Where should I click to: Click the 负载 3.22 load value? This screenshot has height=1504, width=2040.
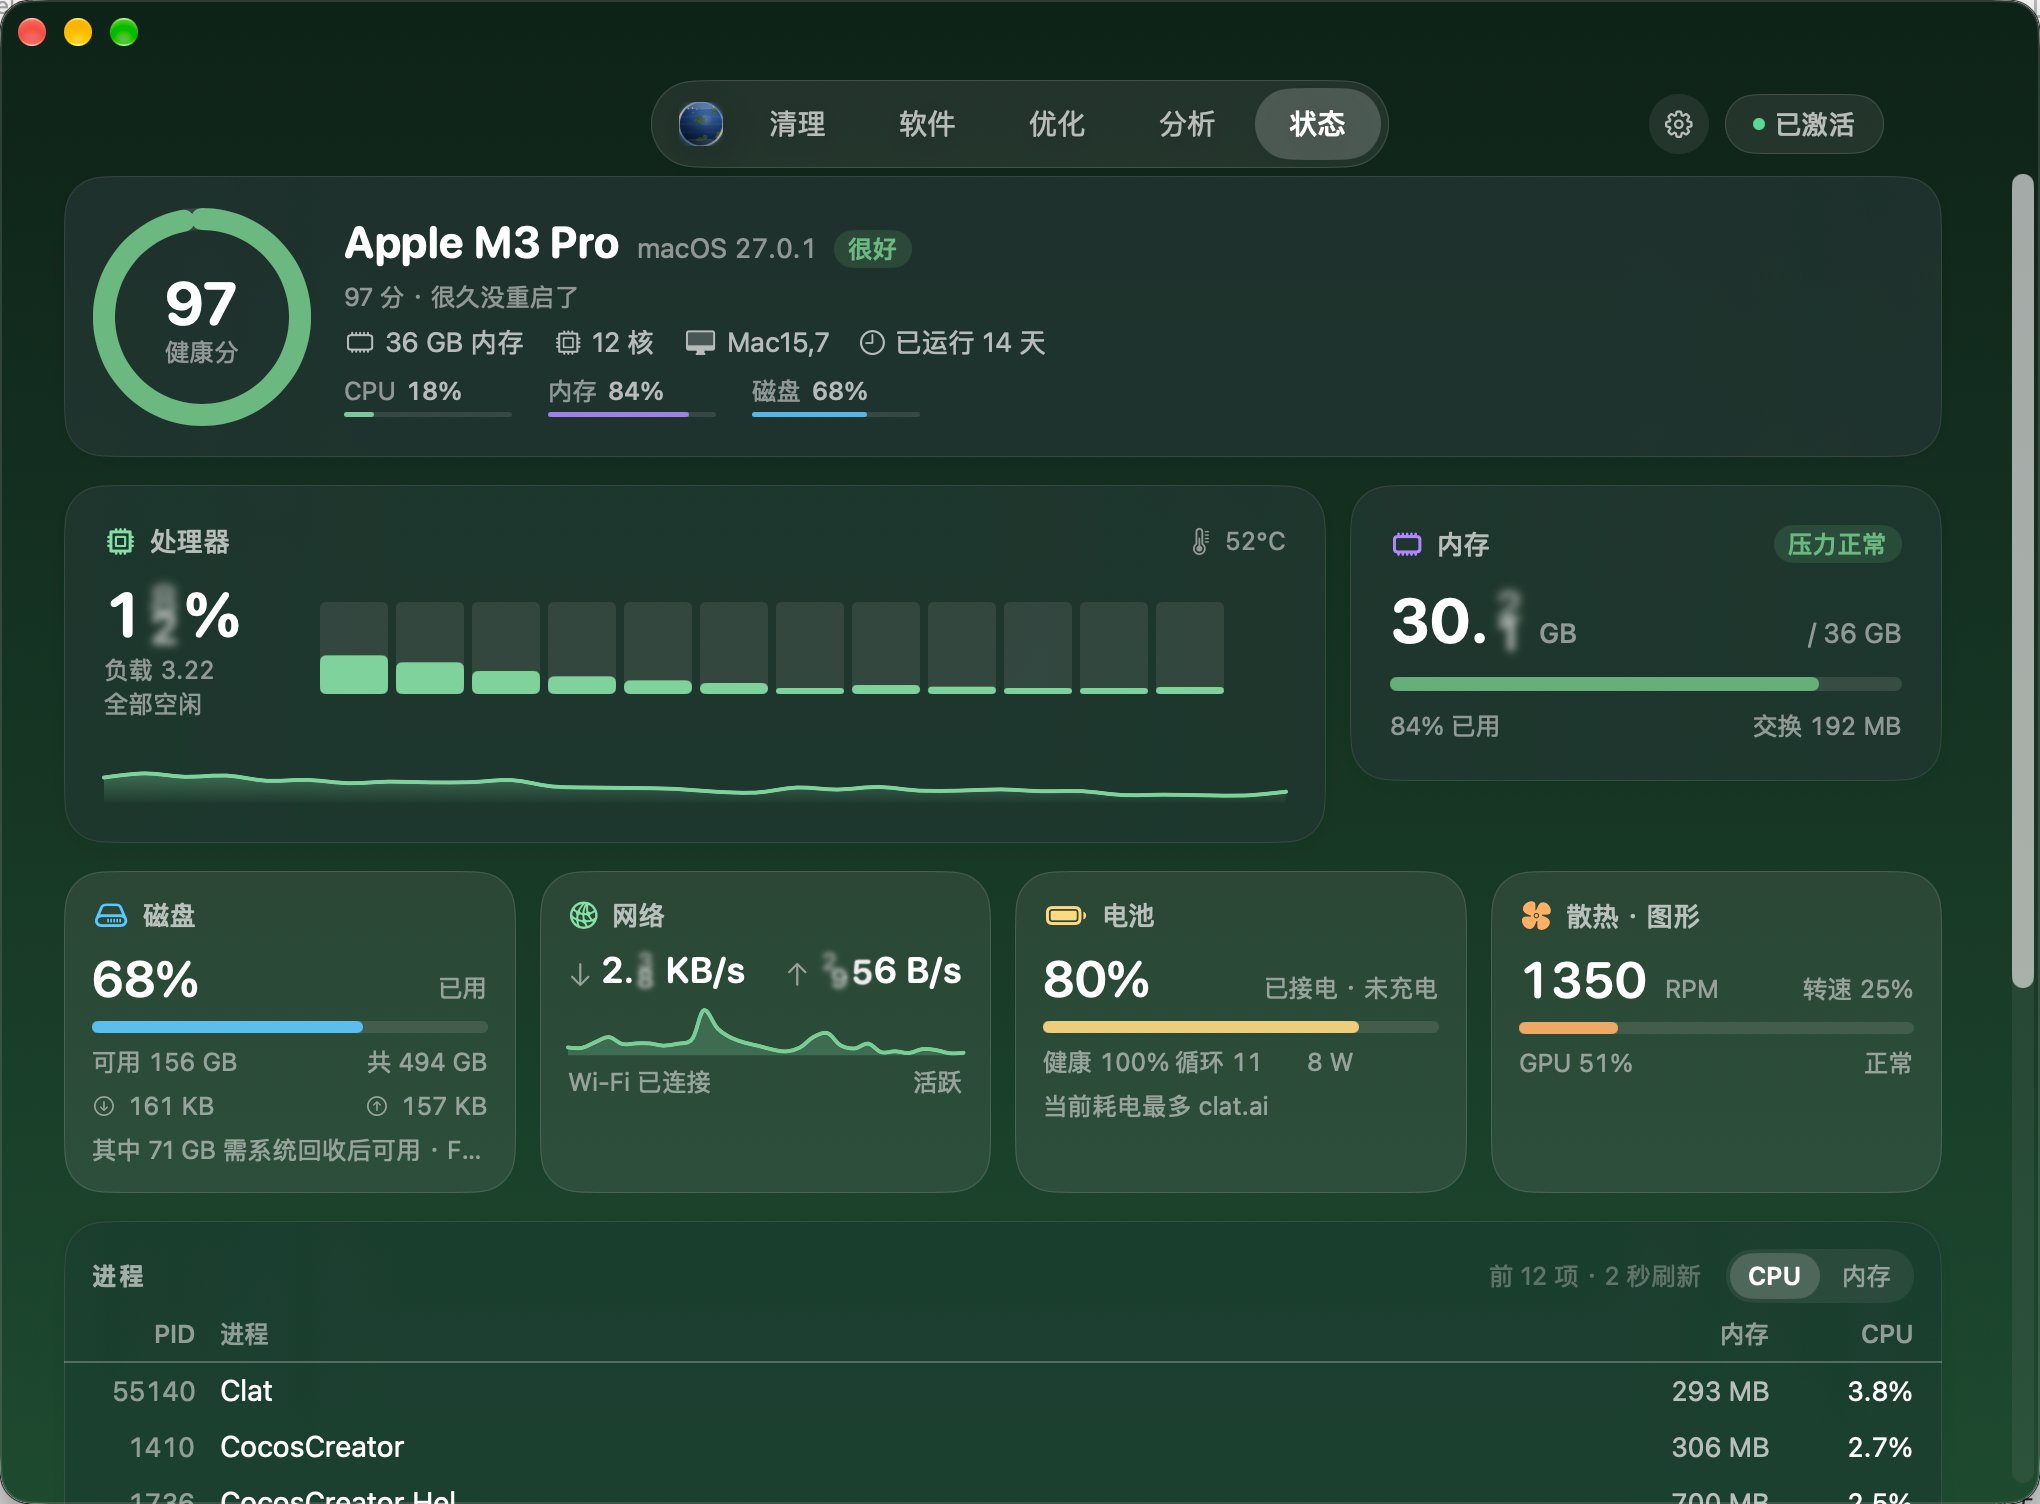point(160,670)
